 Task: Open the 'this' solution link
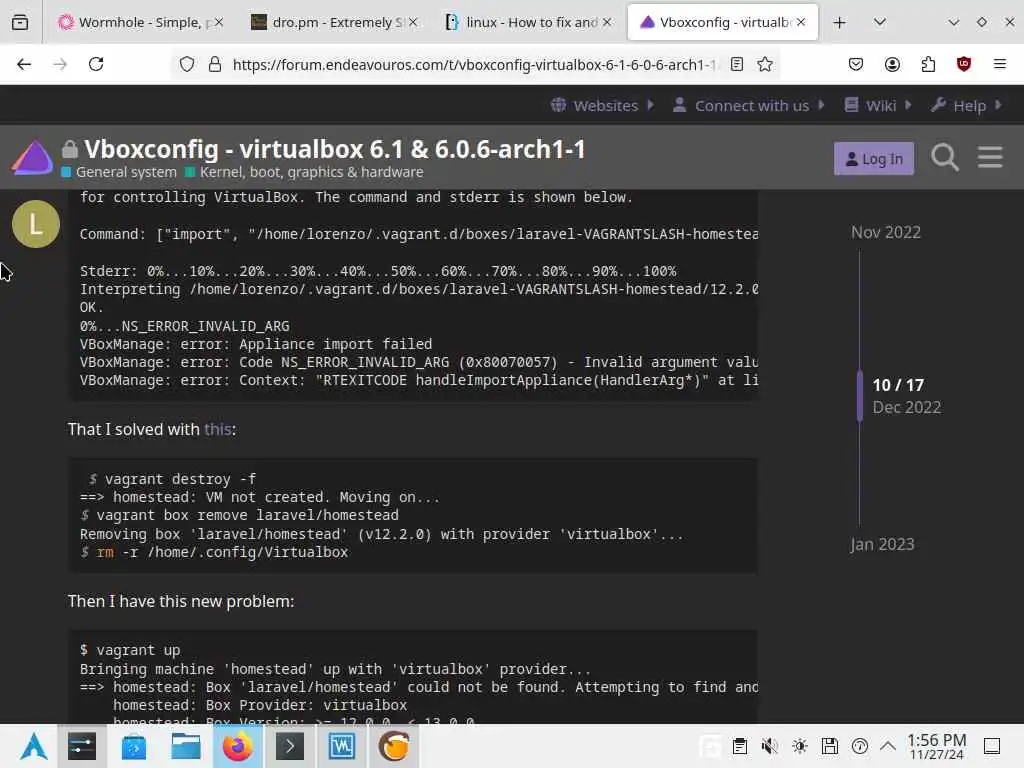point(217,429)
